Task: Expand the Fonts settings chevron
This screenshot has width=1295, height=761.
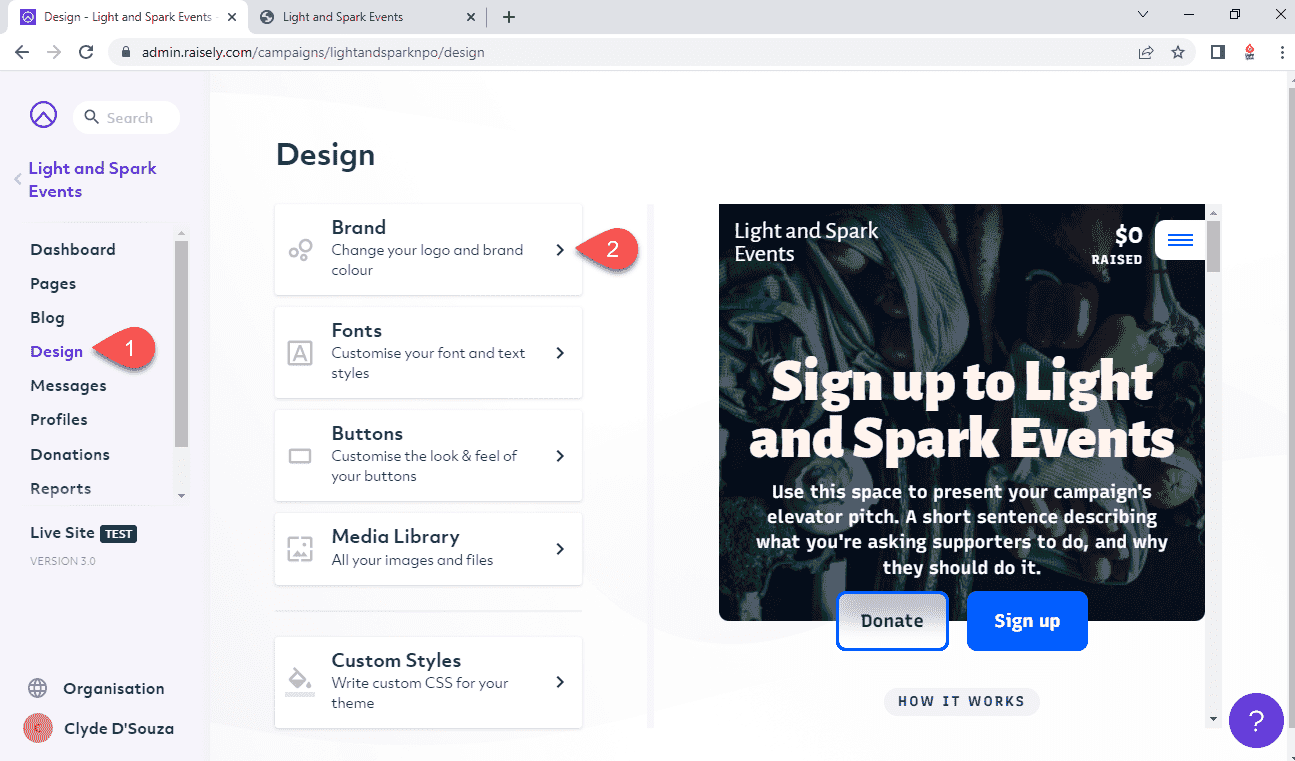Action: [560, 353]
